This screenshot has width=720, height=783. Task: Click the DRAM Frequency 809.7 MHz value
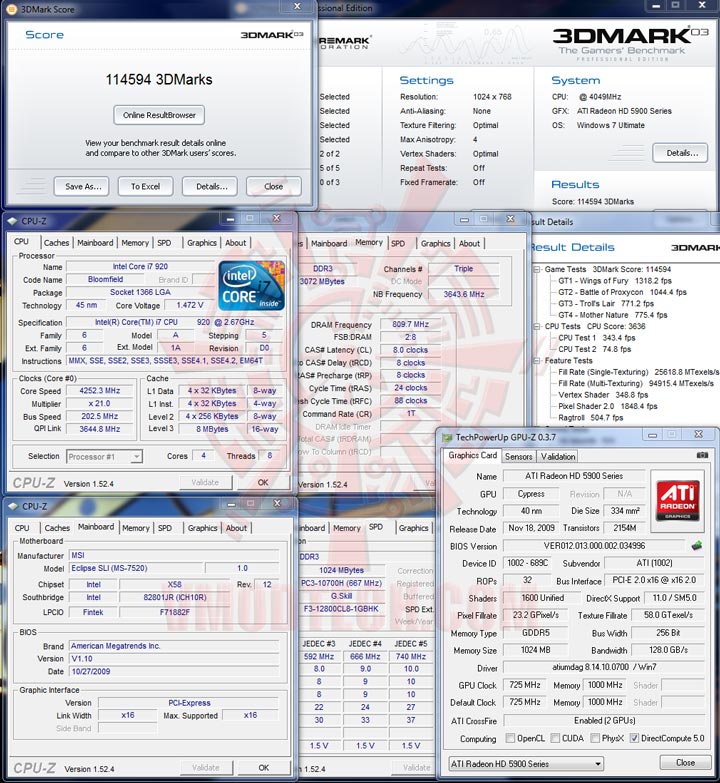tap(410, 324)
